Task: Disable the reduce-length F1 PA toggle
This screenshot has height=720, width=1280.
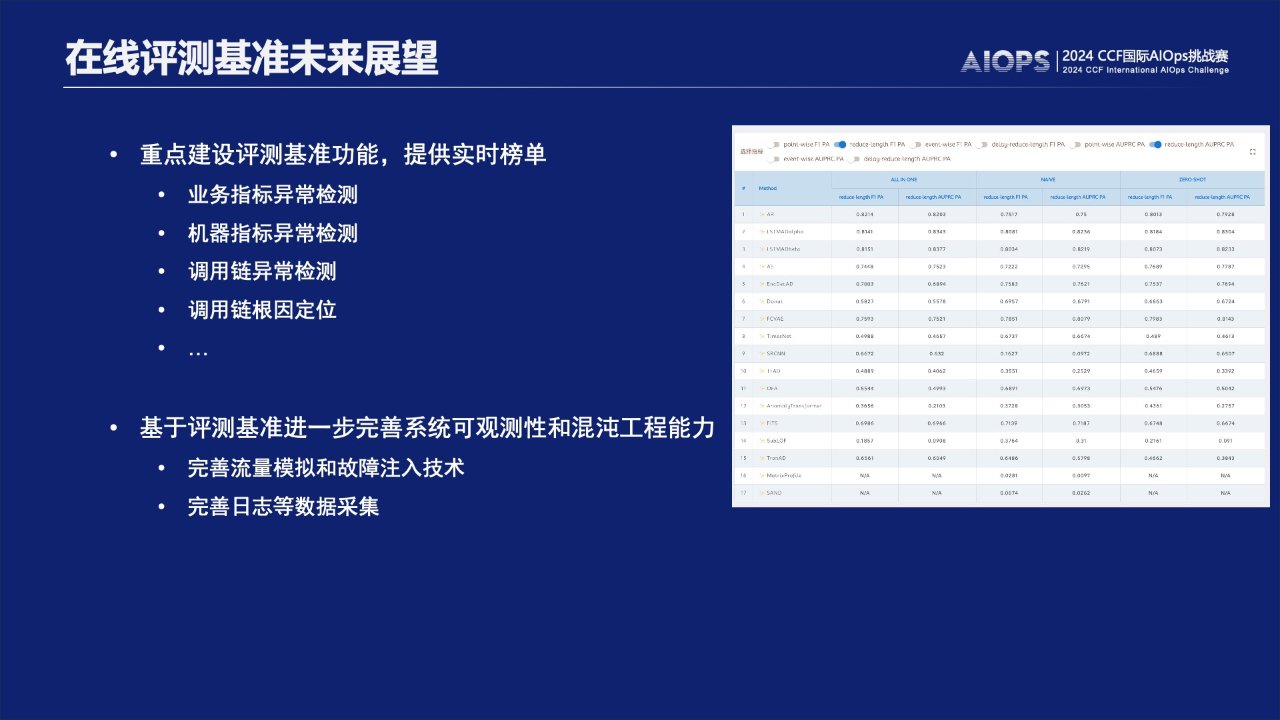Action: click(841, 144)
